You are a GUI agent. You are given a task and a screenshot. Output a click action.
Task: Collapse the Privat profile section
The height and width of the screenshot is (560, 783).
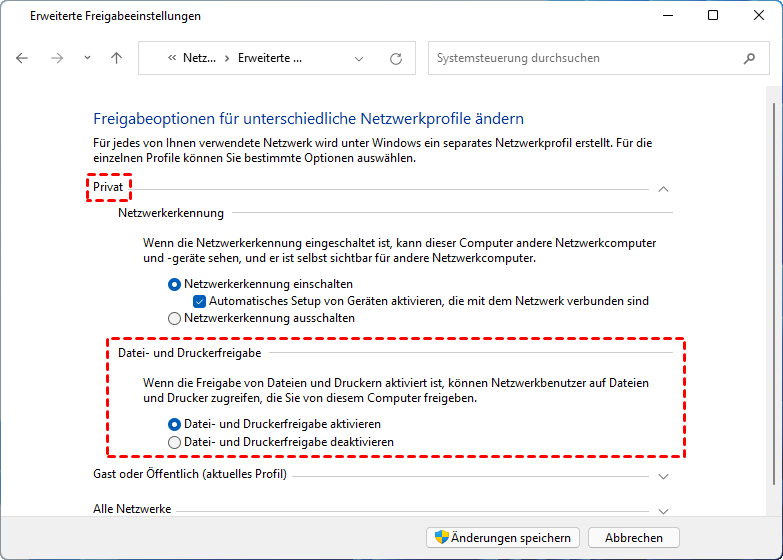pos(663,188)
